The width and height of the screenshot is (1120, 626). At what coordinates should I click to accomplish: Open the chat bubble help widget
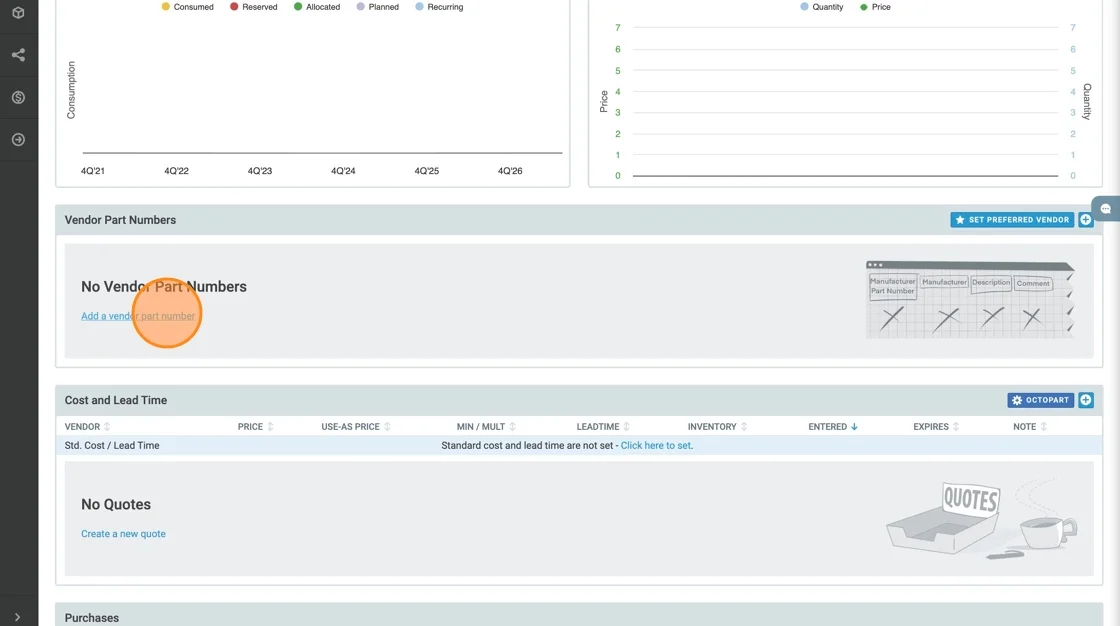[1106, 209]
